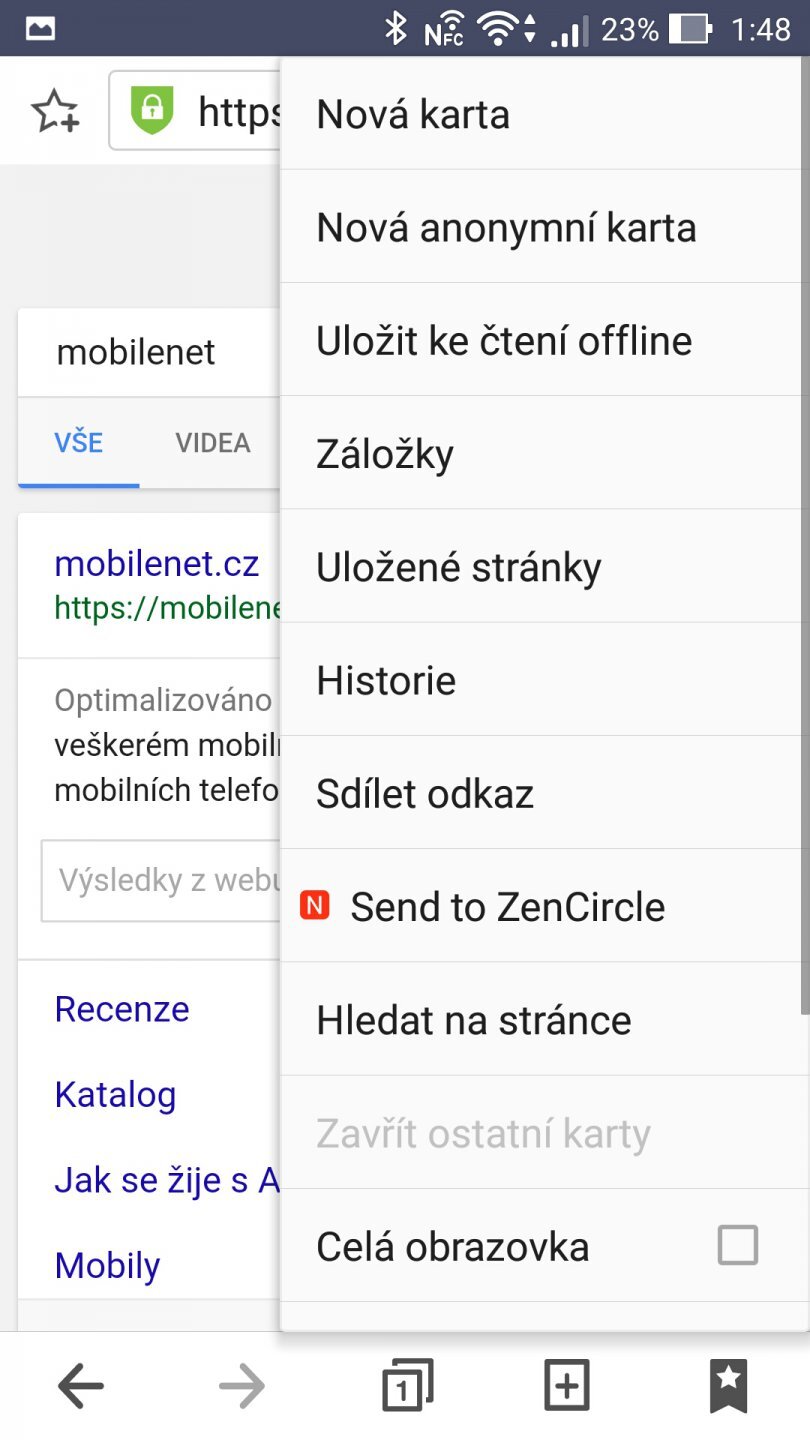Go back with the left arrow
The image size is (810, 1440).
pyautogui.click(x=81, y=1386)
